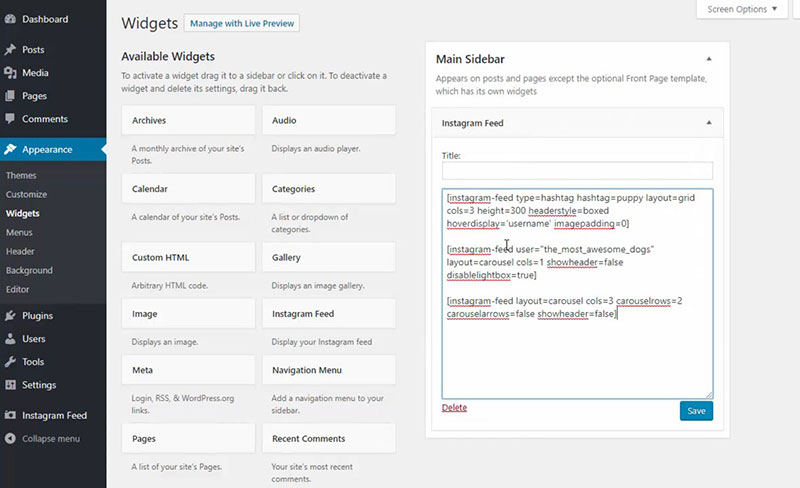
Task: Open Header submenu item
Action: coord(20,251)
